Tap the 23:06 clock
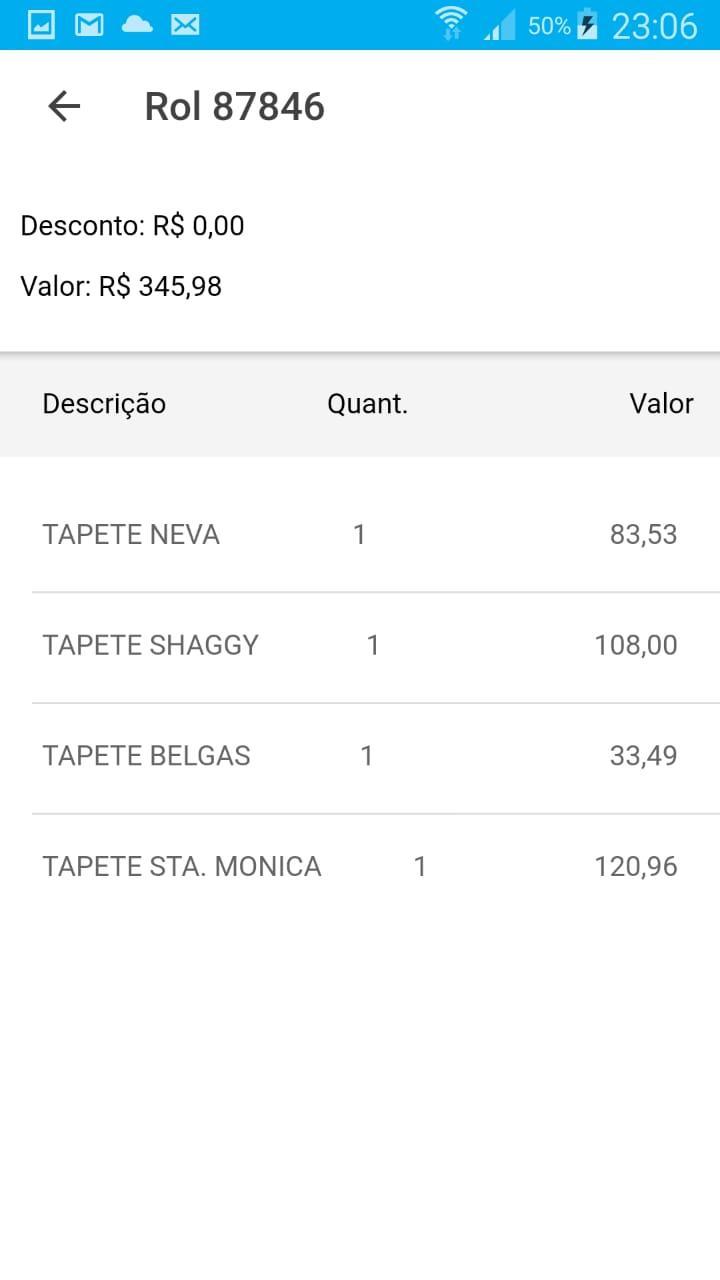 click(654, 26)
